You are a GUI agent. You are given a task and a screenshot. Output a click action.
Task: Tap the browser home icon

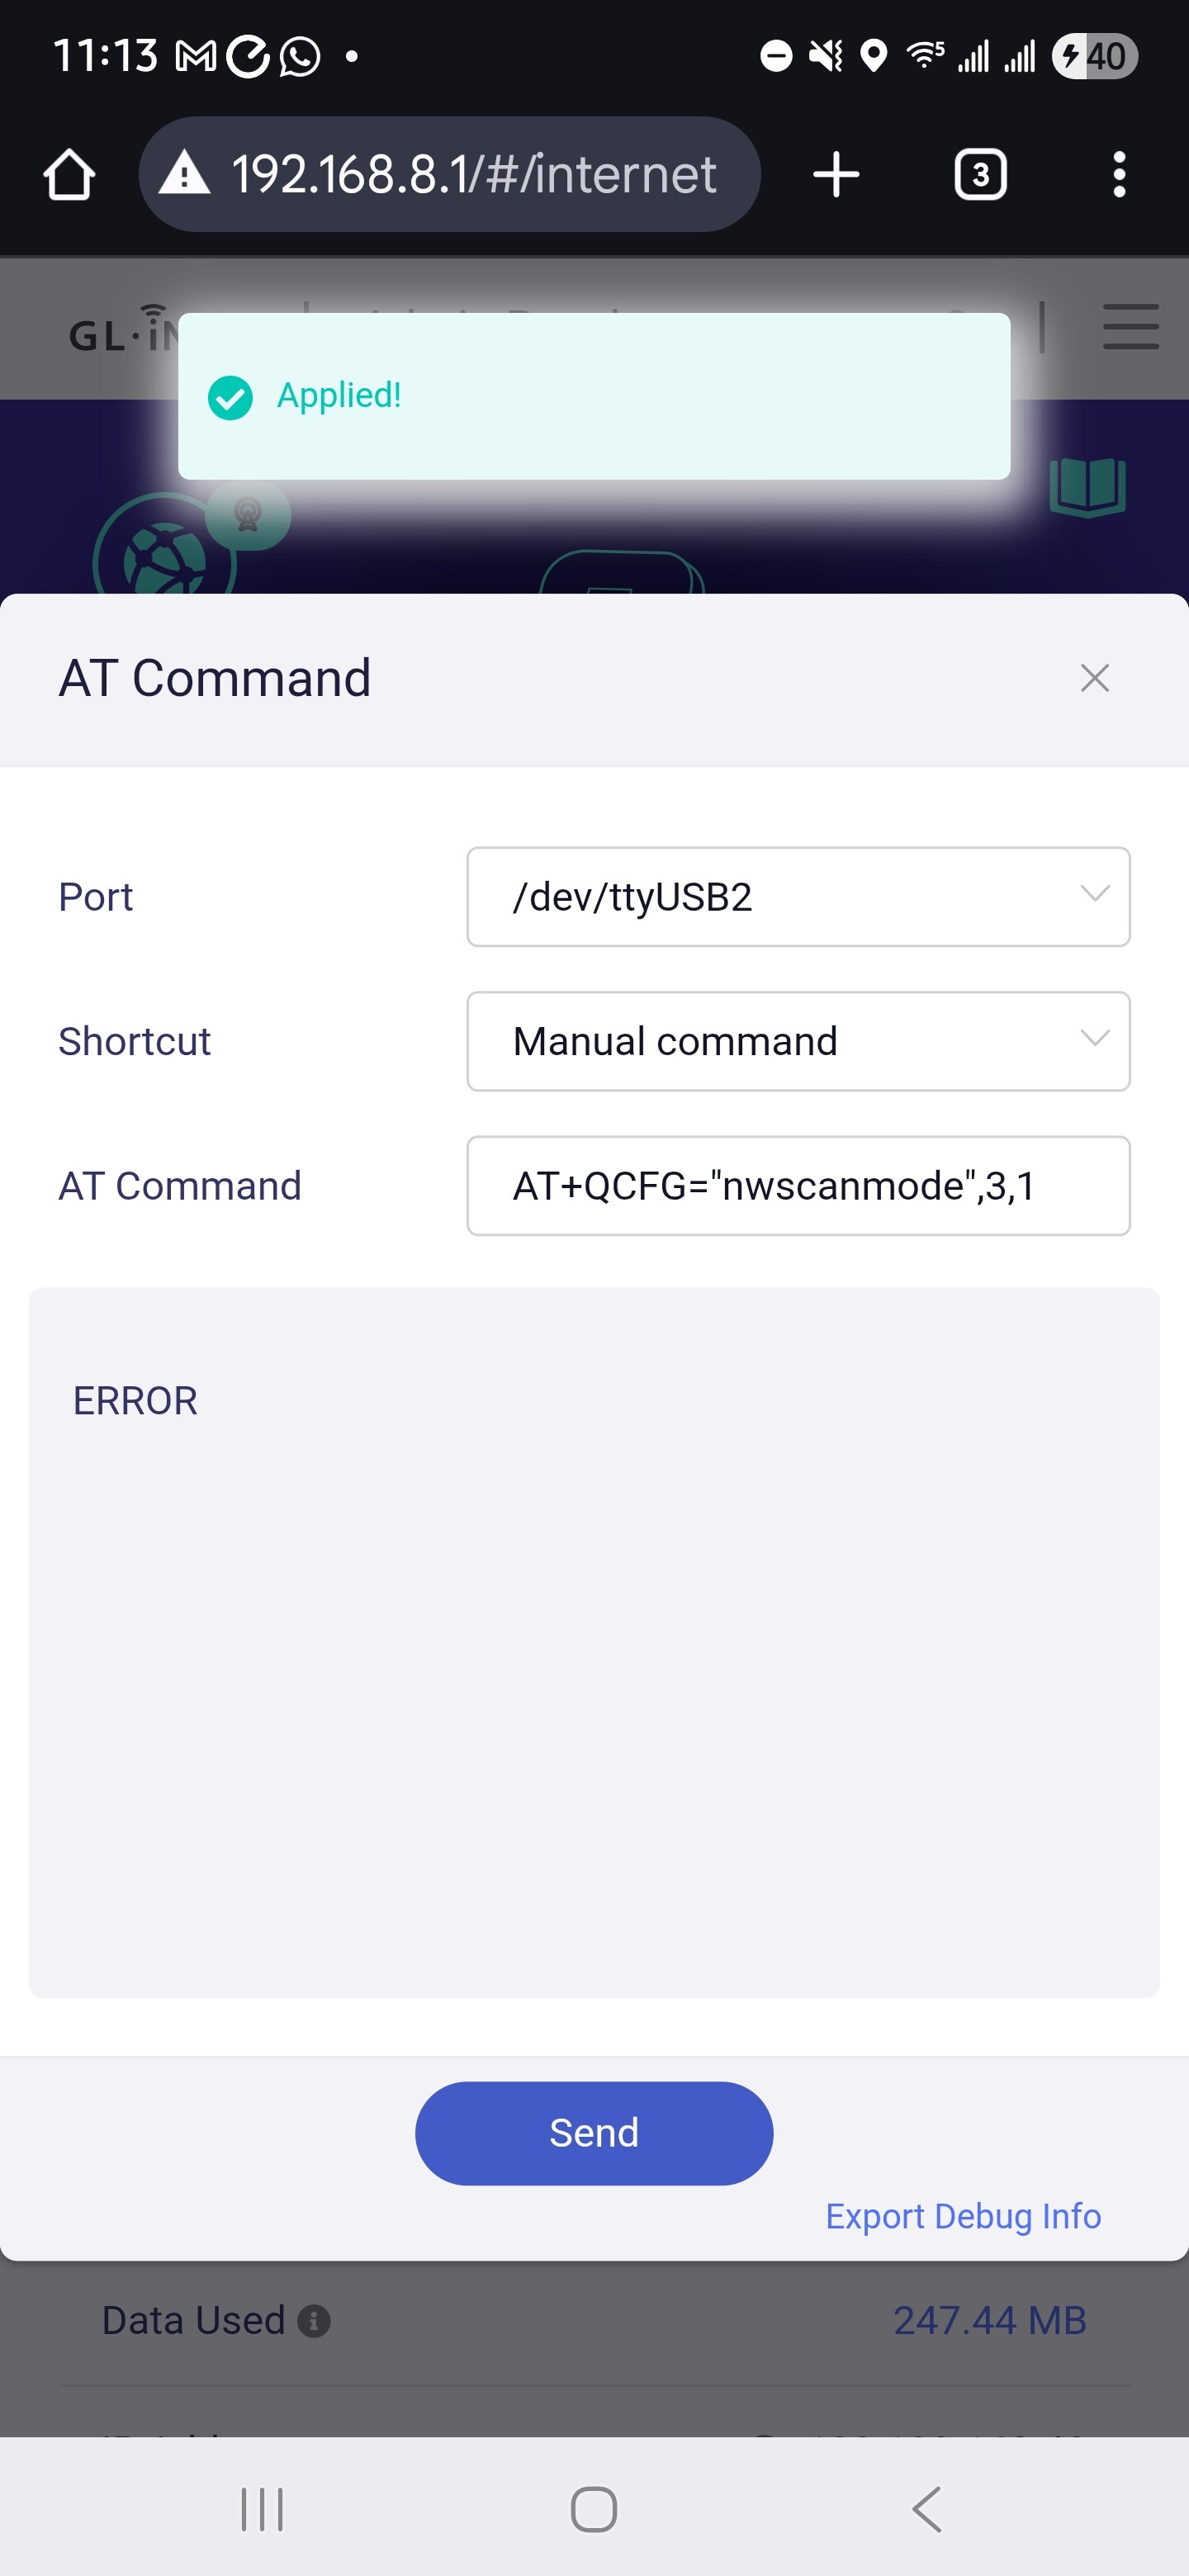pos(69,175)
